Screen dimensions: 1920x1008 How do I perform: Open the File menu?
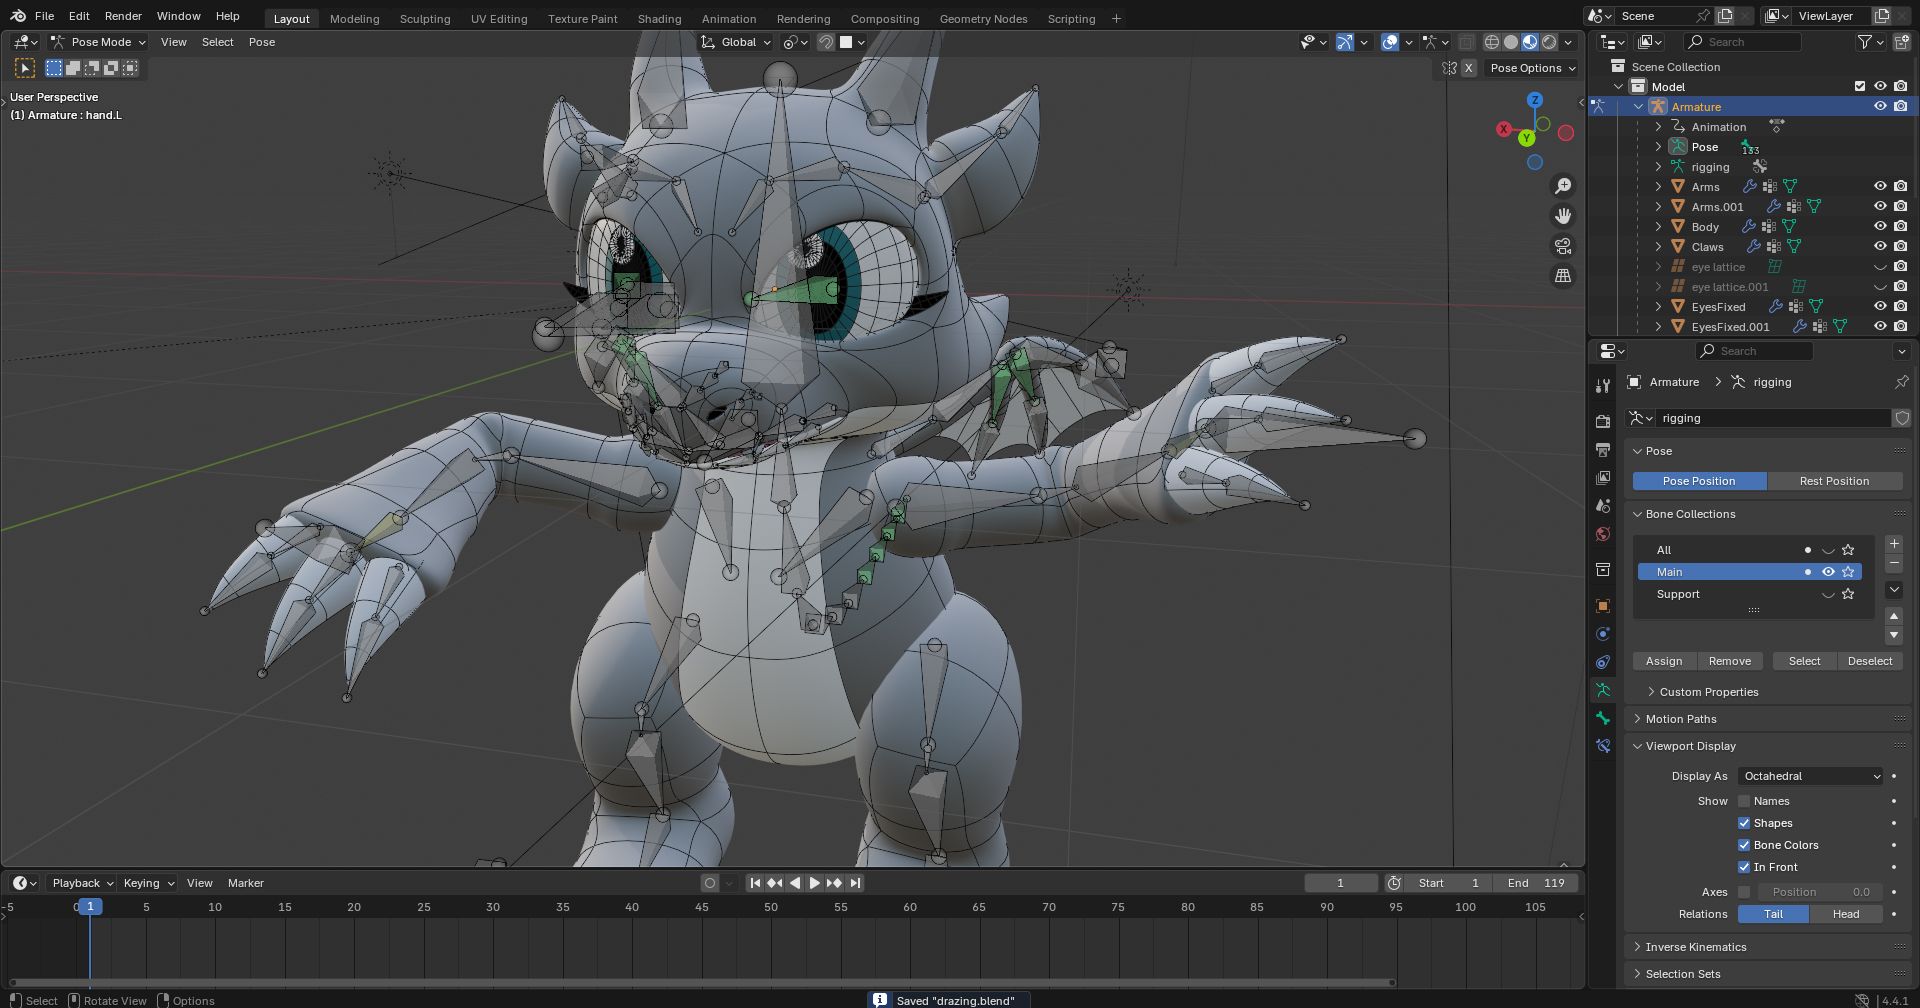coord(44,16)
